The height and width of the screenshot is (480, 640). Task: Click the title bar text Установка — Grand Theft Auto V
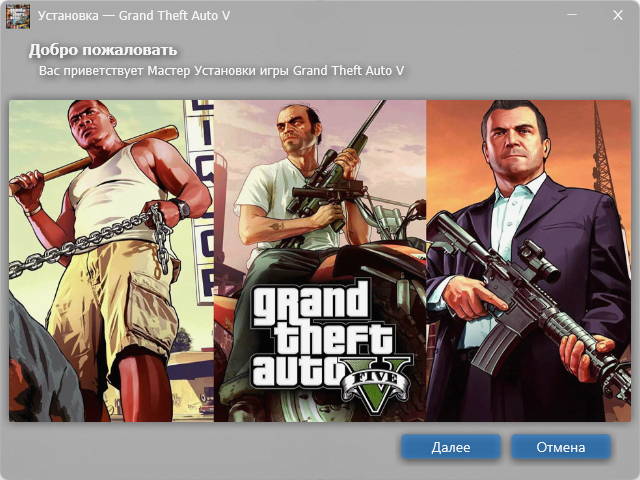(134, 16)
